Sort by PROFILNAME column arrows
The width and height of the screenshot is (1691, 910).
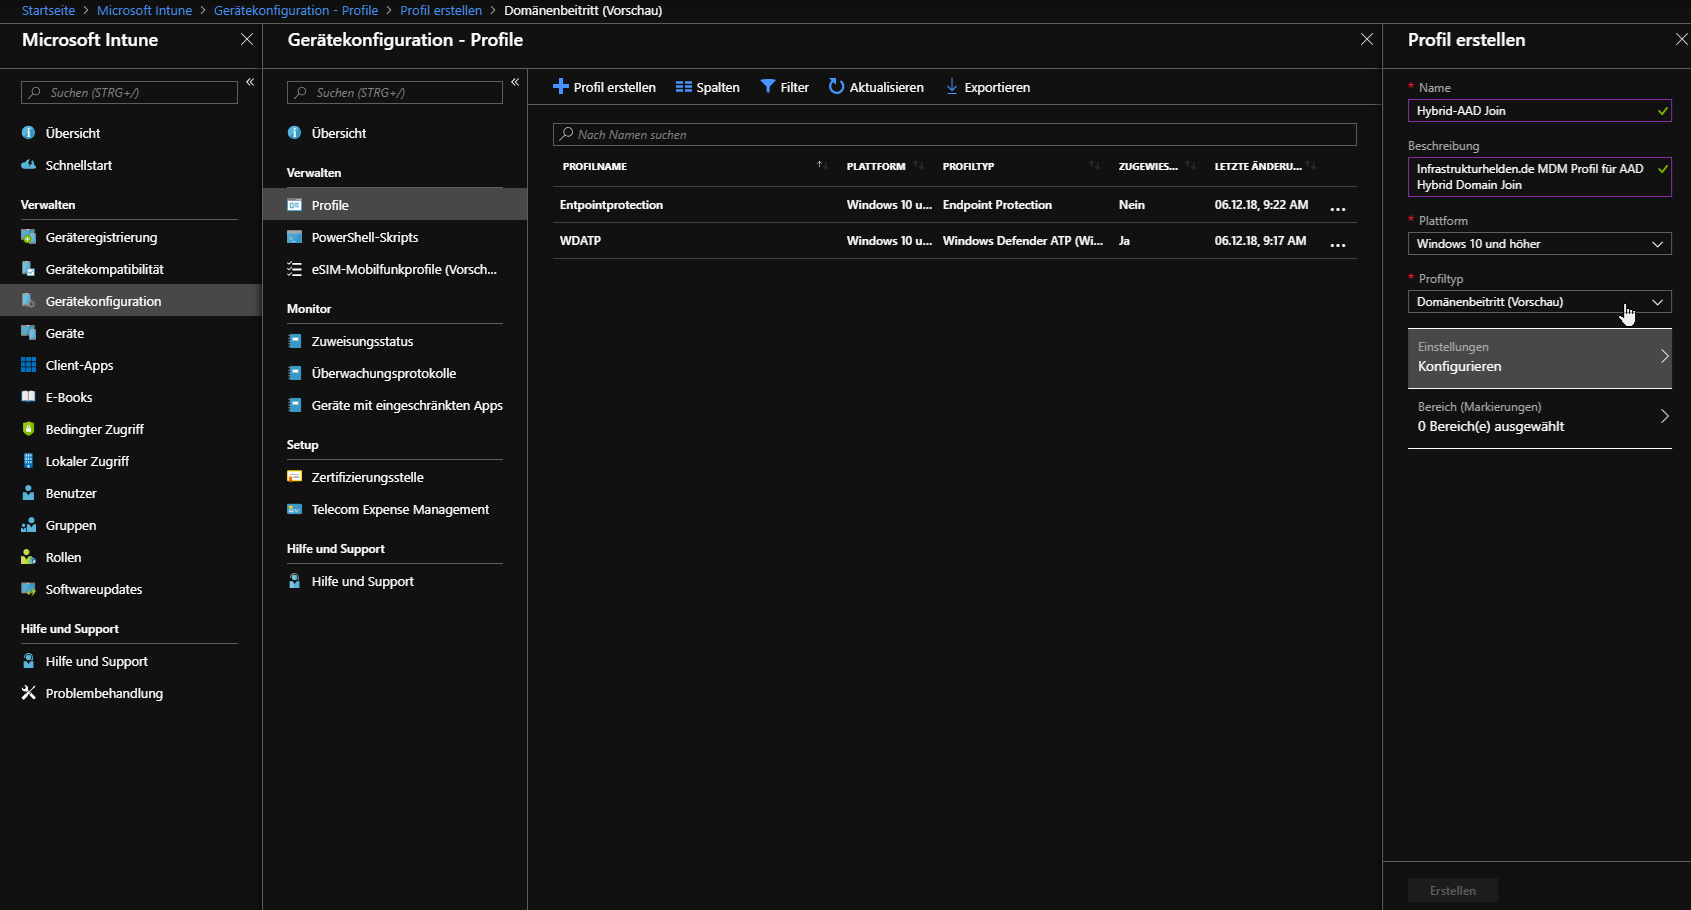tap(821, 166)
